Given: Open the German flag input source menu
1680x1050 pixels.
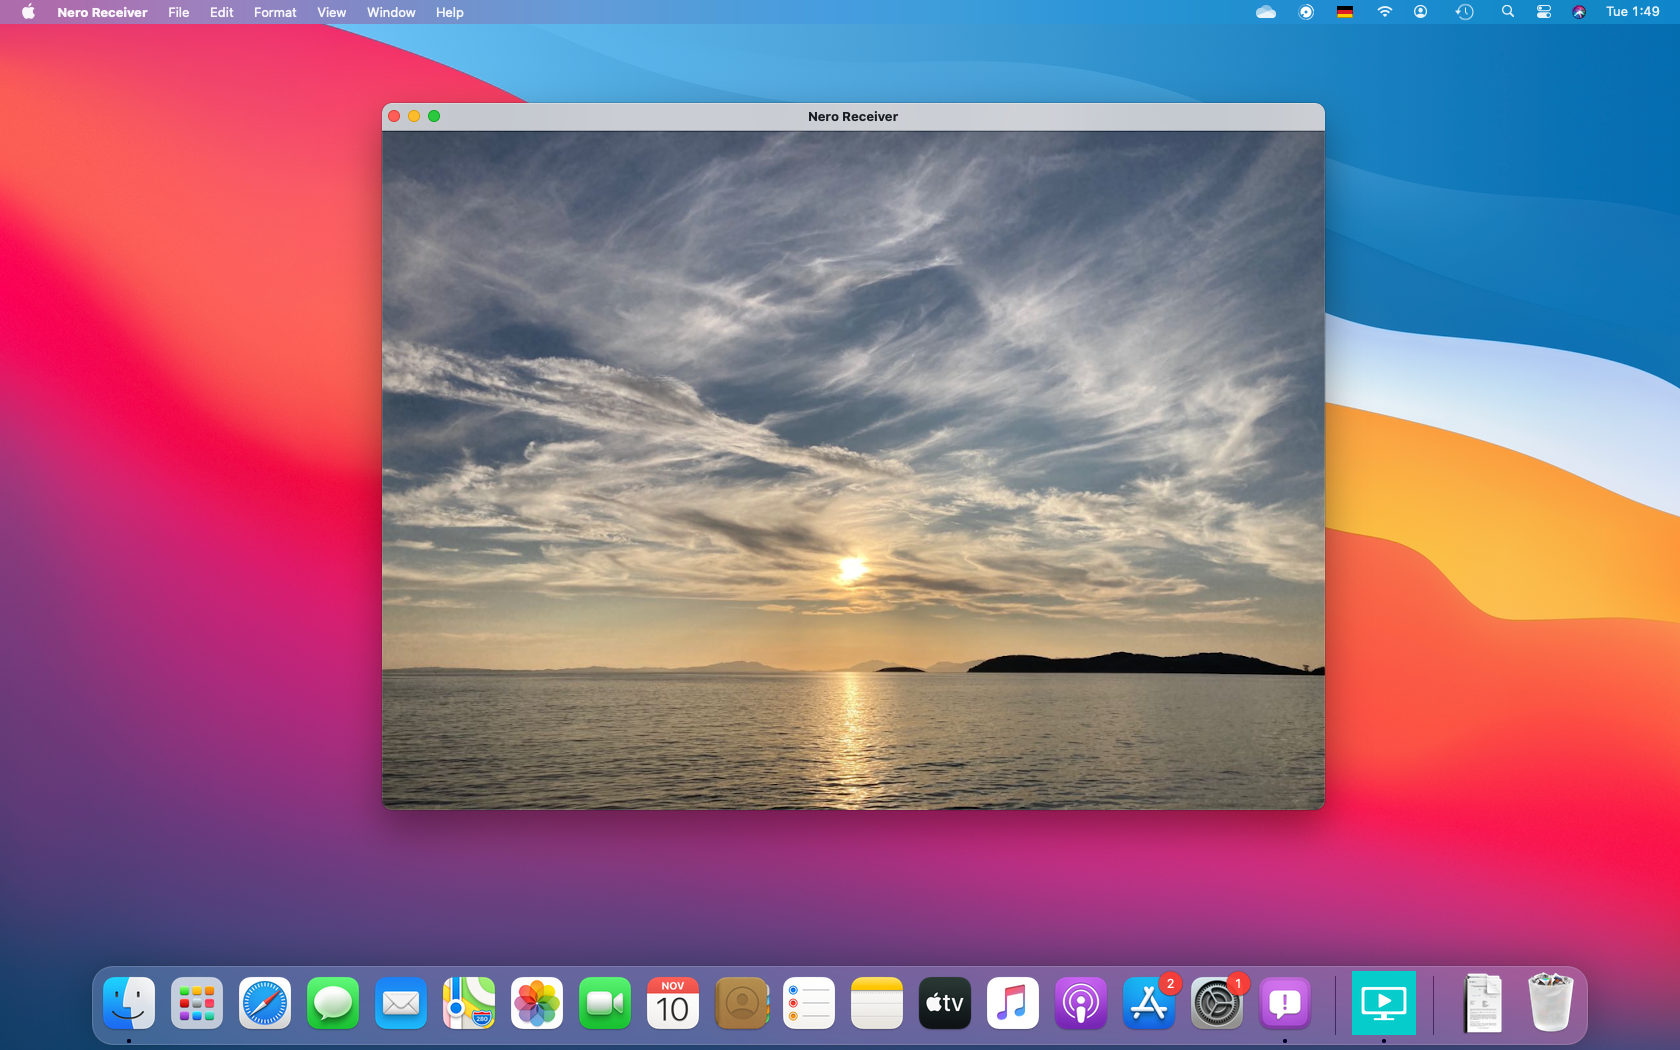Looking at the screenshot, I should [x=1345, y=12].
